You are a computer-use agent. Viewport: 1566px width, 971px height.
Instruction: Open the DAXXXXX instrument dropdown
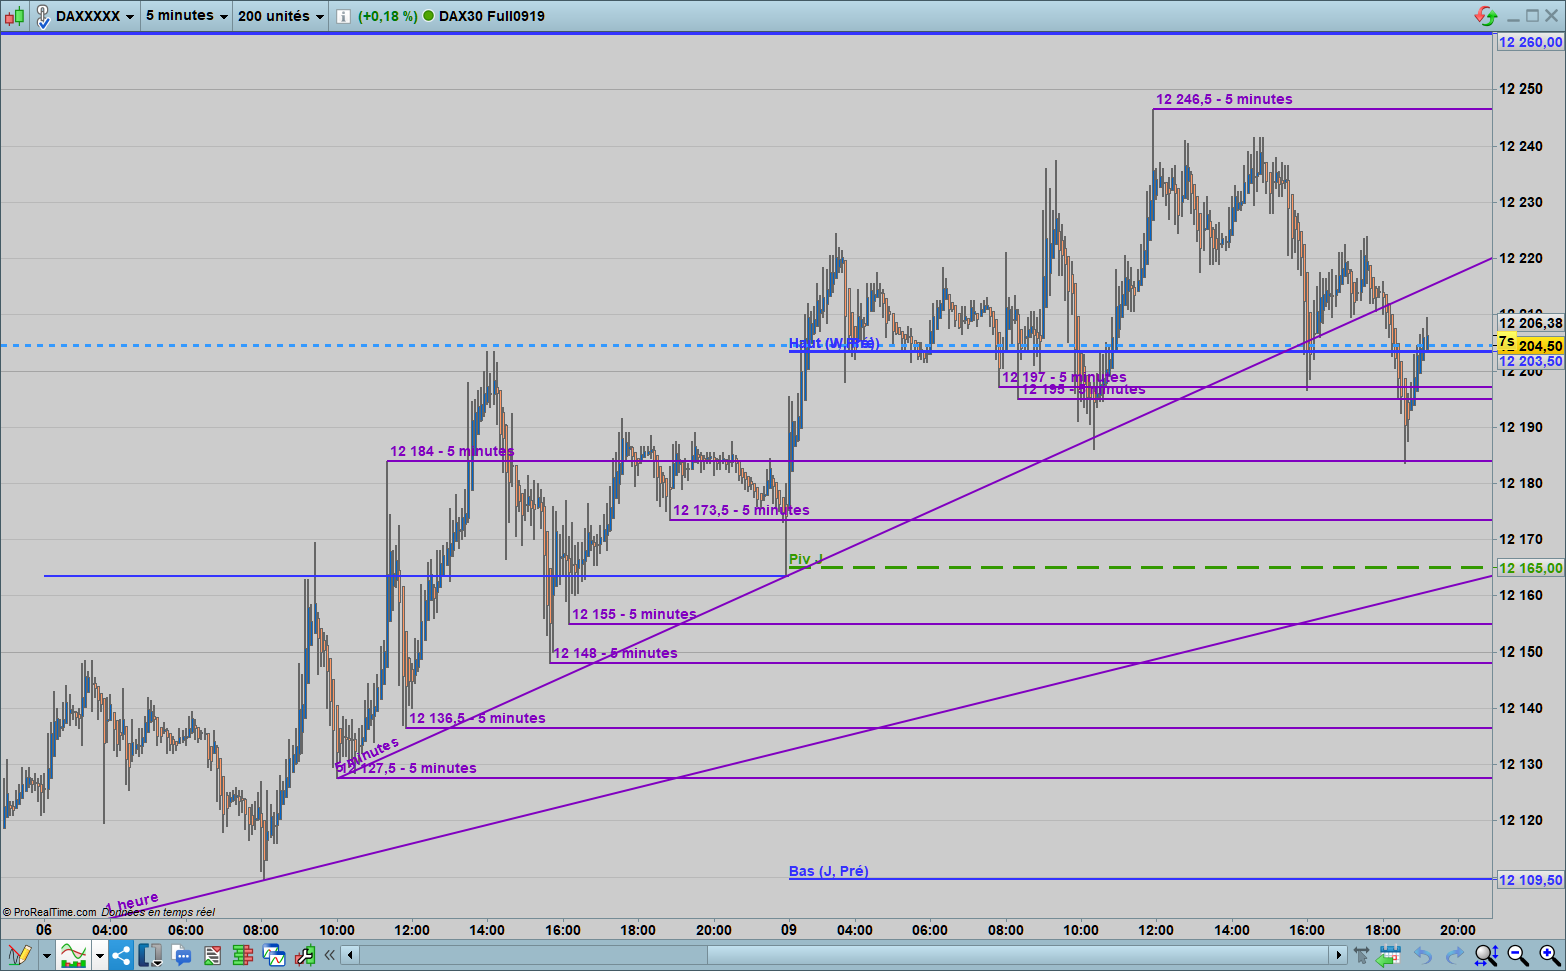pyautogui.click(x=95, y=16)
